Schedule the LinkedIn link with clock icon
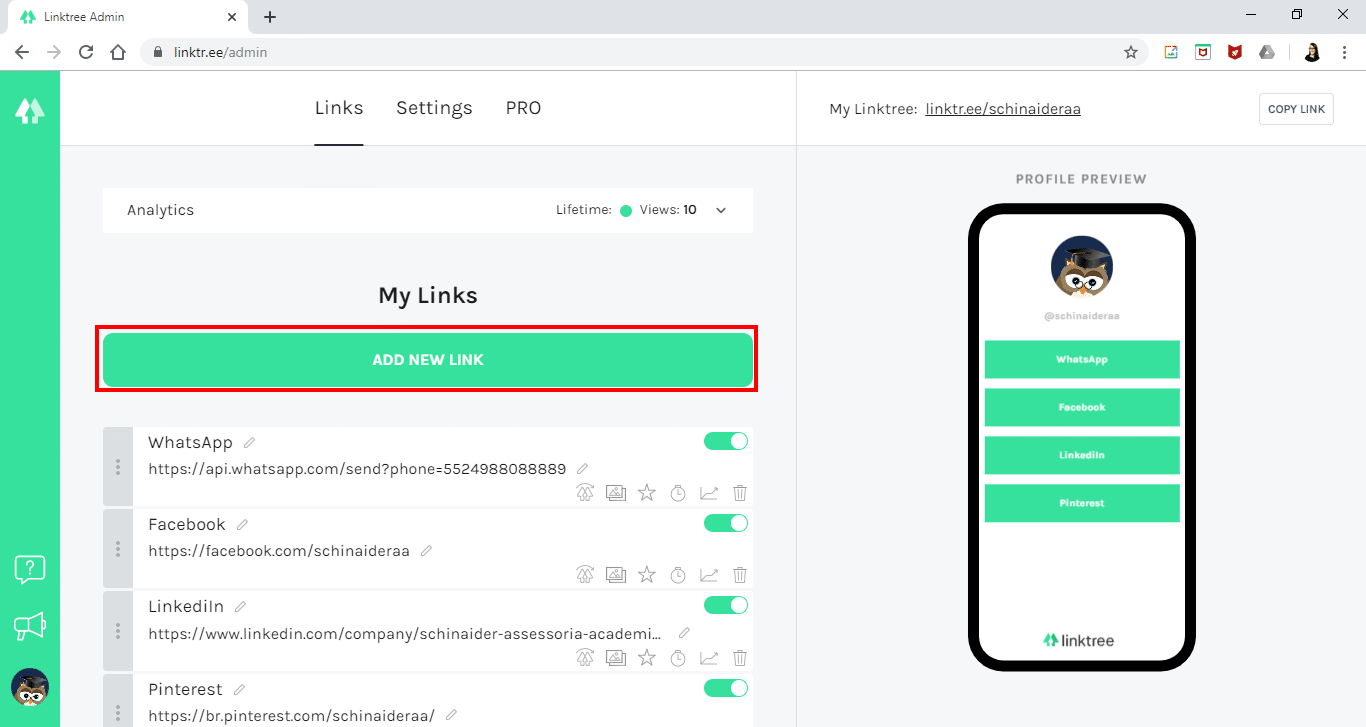Image resolution: width=1366 pixels, height=727 pixels. click(678, 657)
